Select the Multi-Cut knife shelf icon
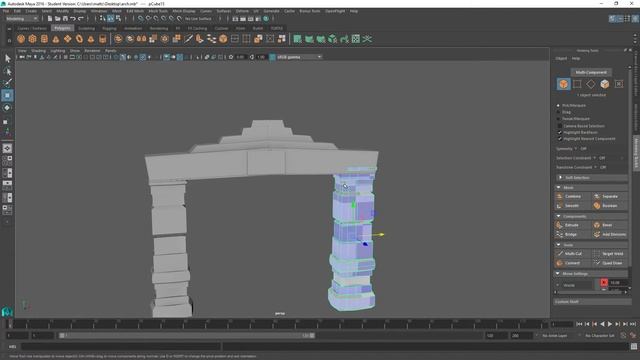The image size is (640, 360). point(188,39)
